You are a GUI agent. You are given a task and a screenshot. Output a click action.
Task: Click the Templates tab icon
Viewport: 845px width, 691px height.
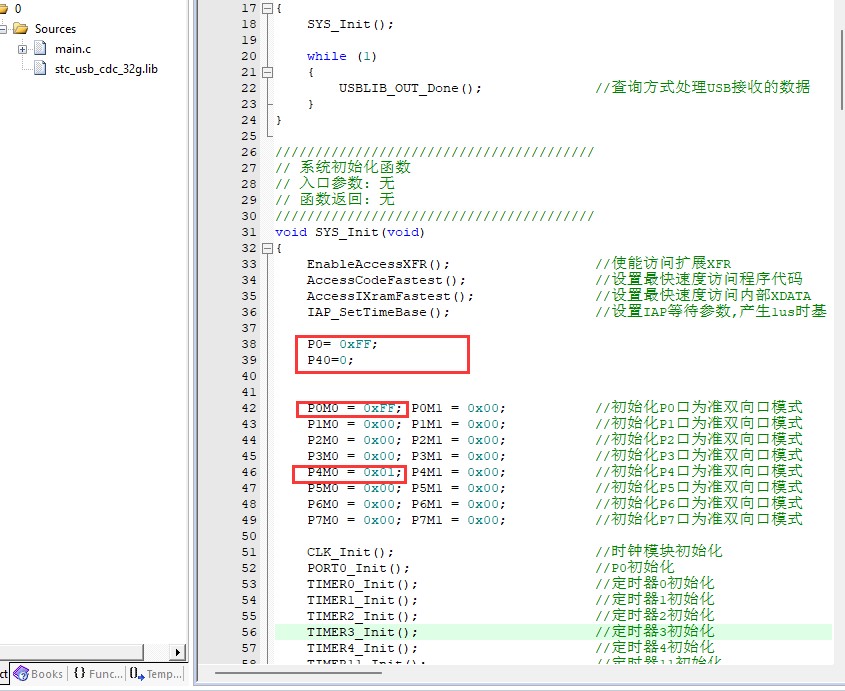(x=137, y=674)
